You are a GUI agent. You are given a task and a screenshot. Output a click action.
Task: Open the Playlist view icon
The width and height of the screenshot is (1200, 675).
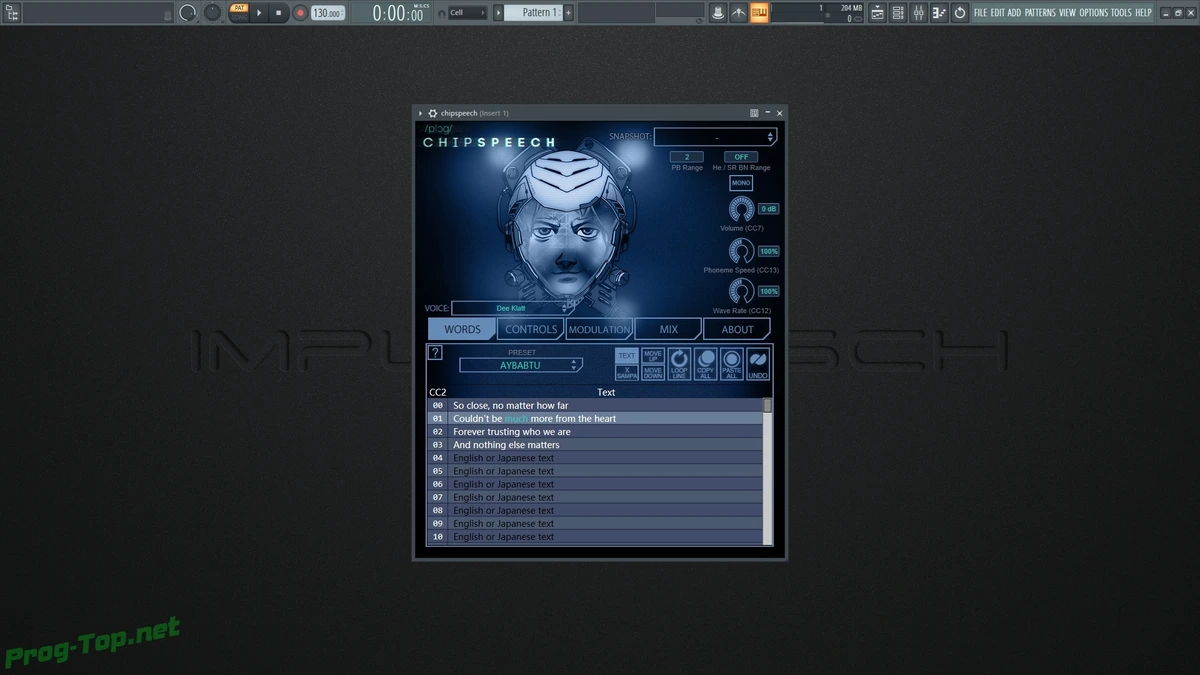point(877,13)
